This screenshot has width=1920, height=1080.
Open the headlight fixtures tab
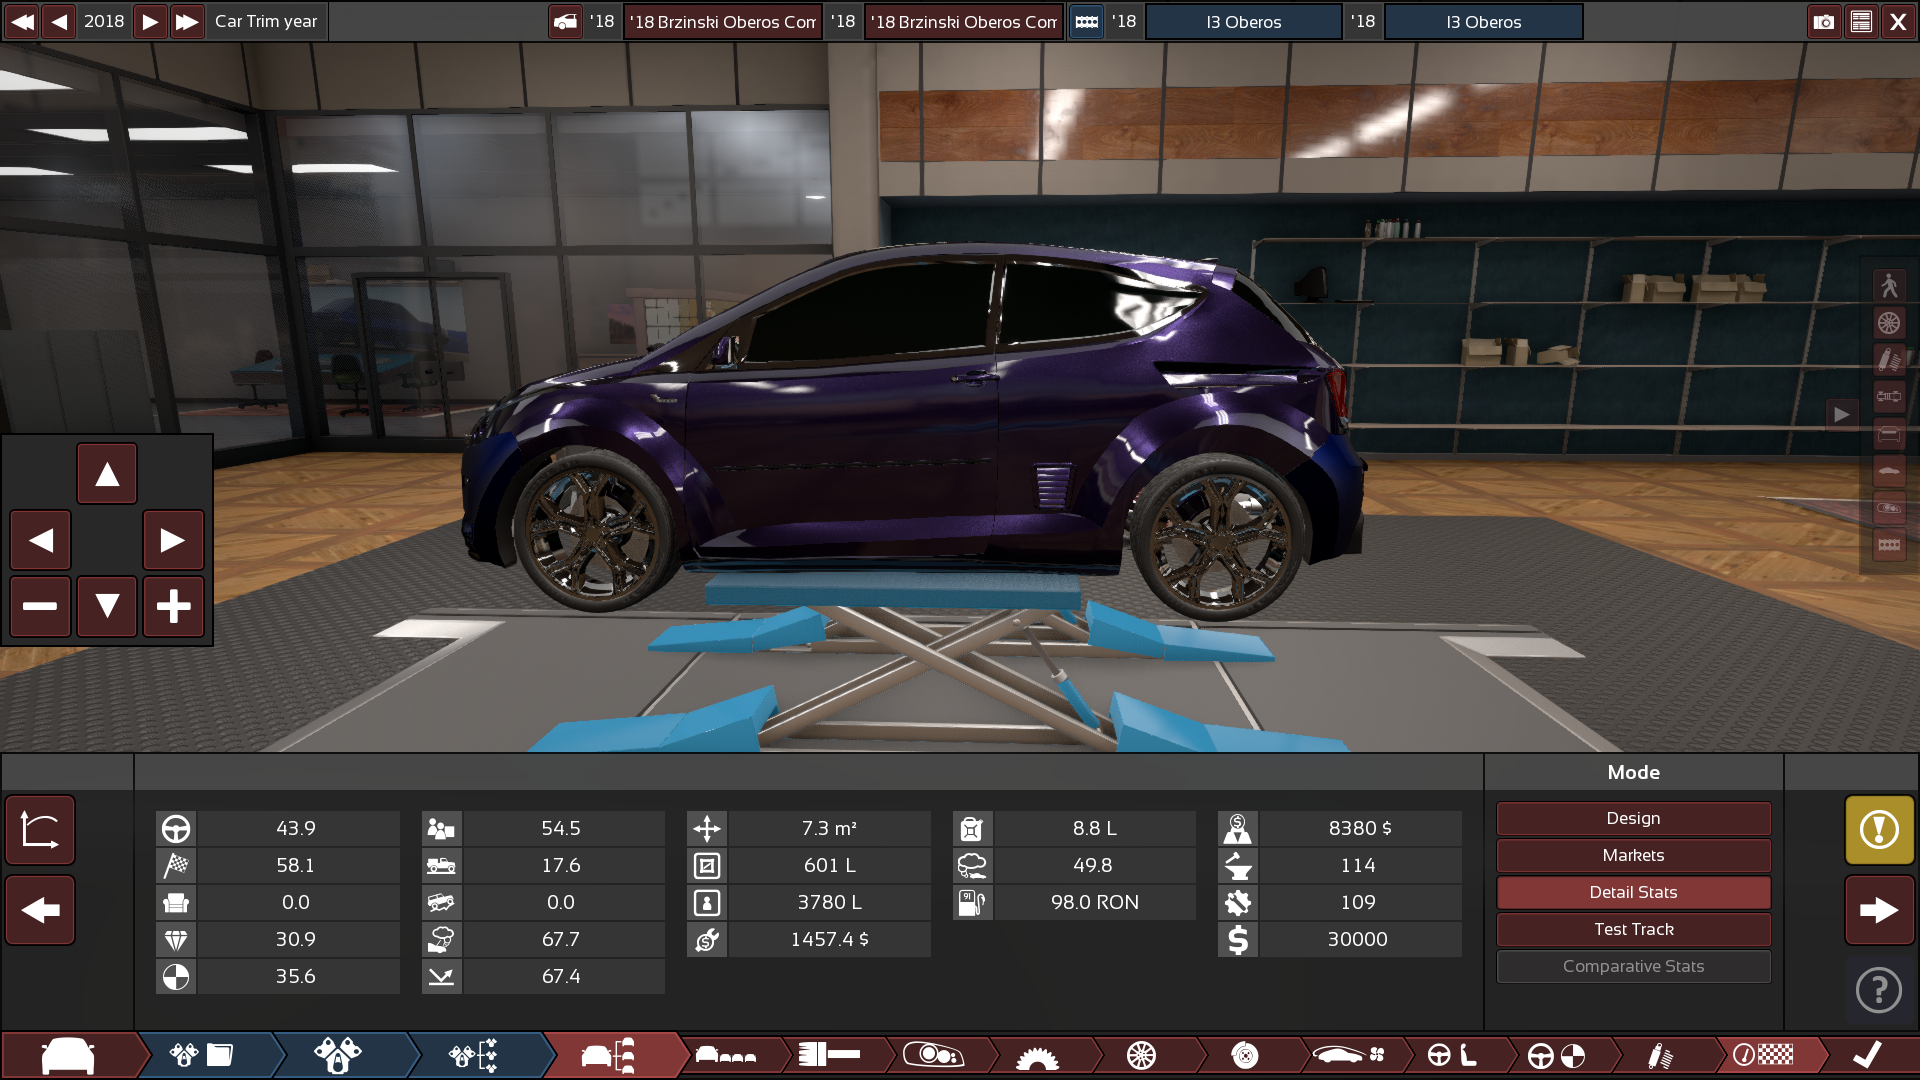pos(933,1055)
